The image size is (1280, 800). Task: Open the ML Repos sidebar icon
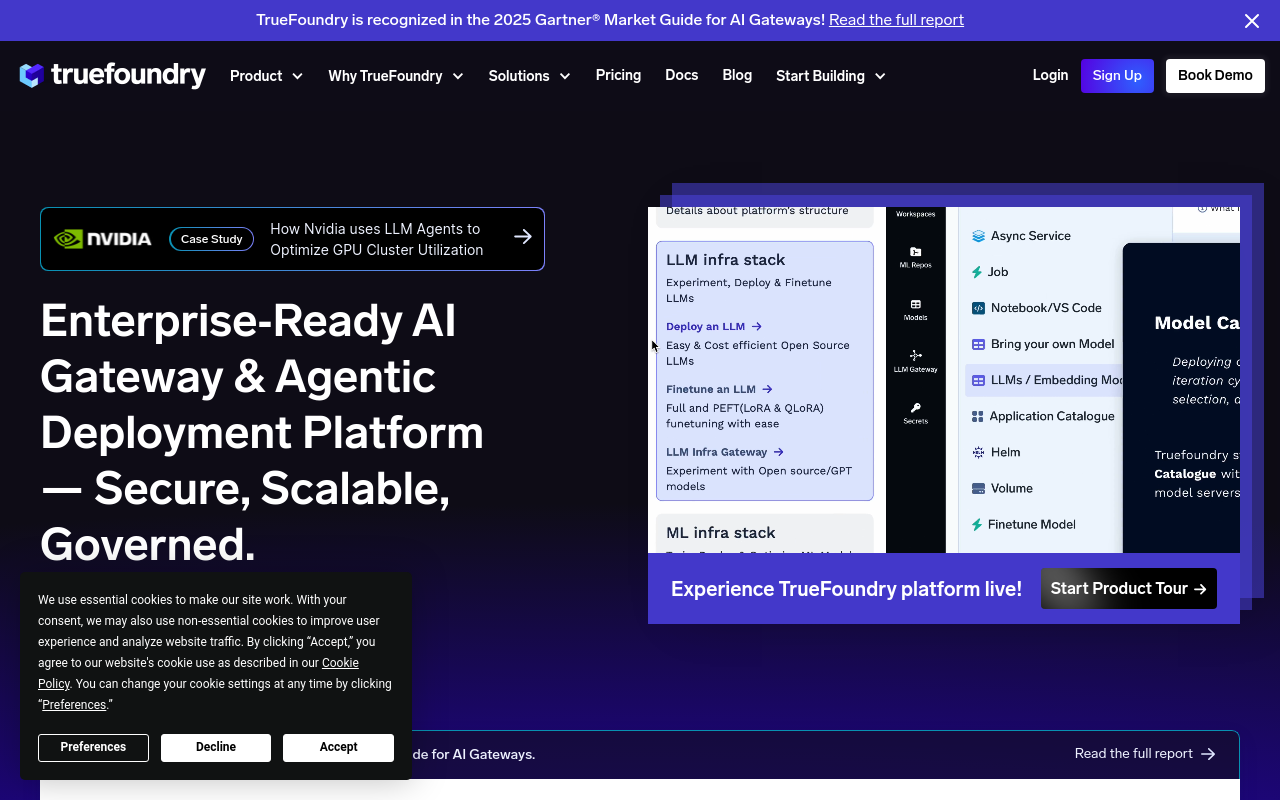[915, 252]
